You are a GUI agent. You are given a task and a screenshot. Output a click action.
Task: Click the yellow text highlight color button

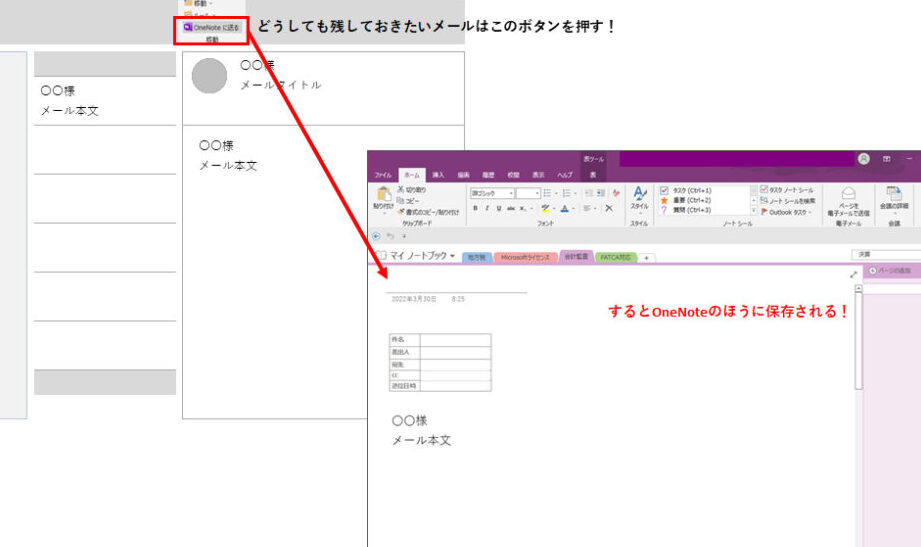[x=545, y=209]
